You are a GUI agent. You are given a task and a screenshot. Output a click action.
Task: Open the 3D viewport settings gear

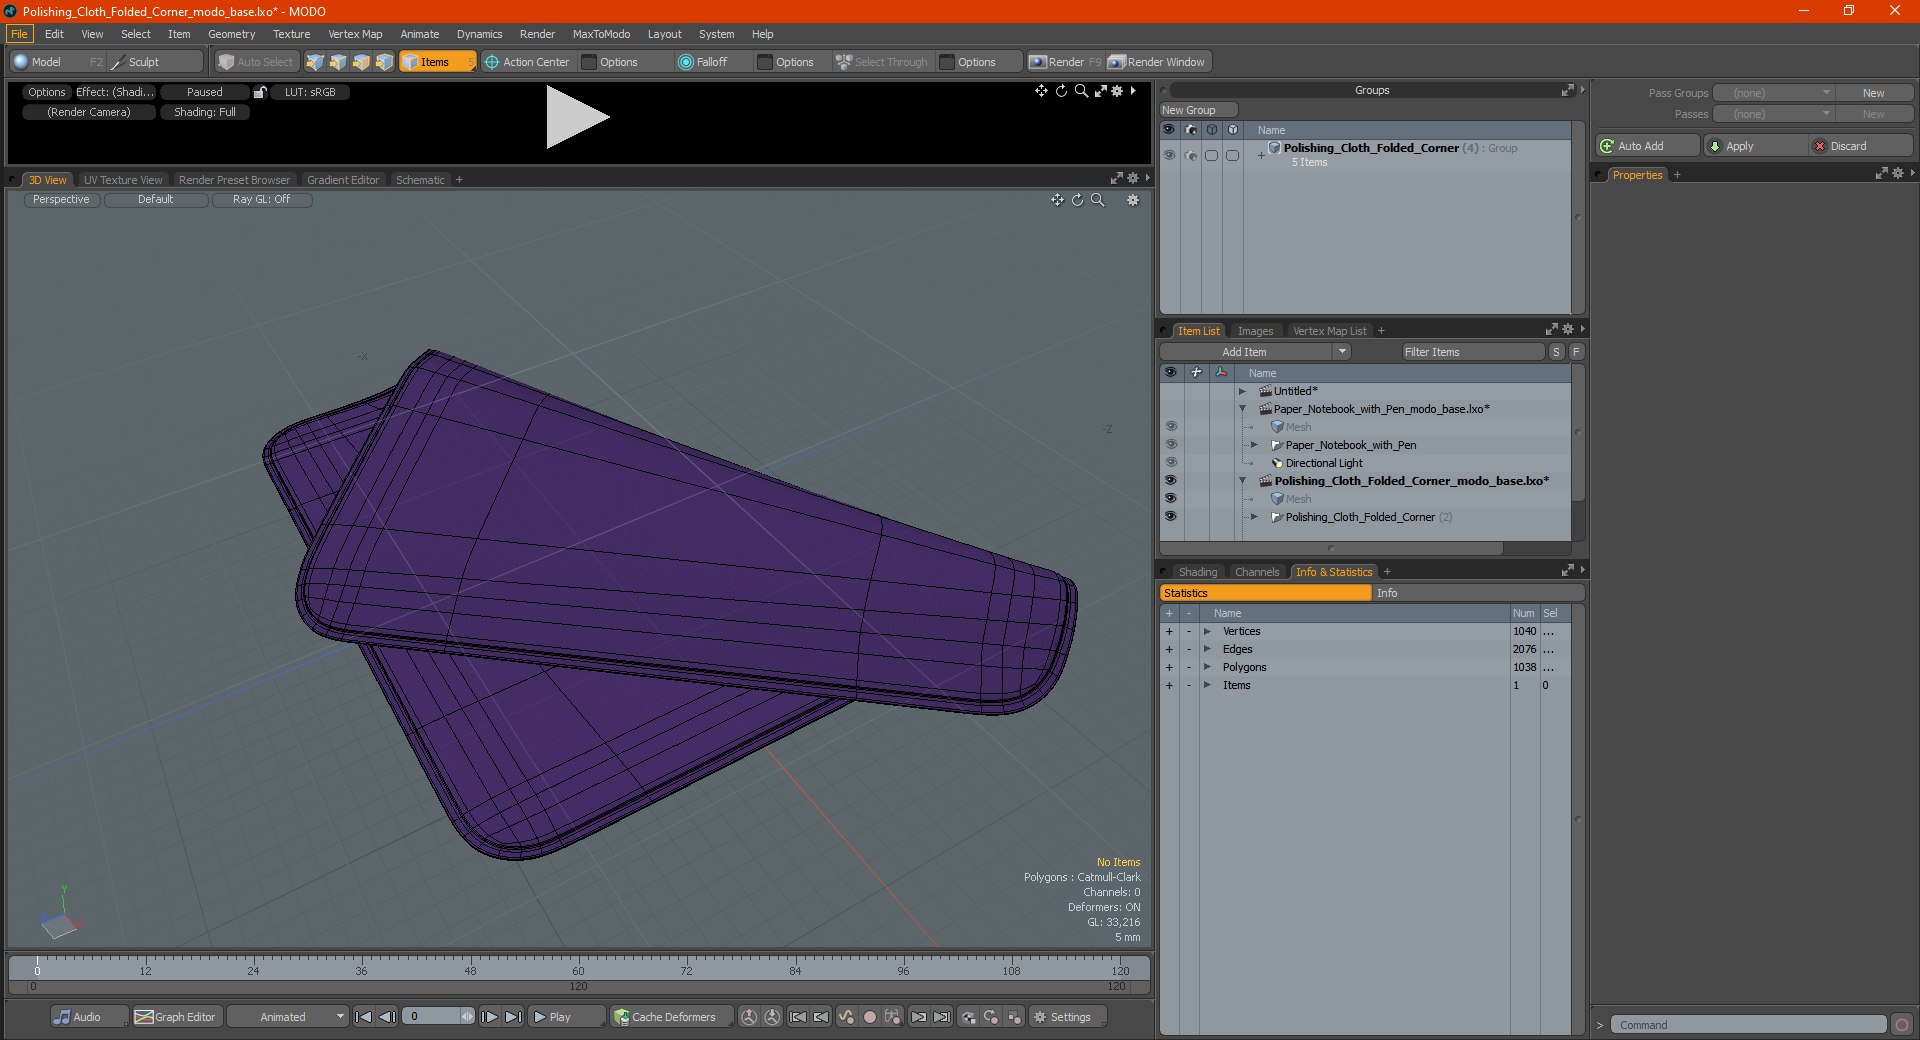pos(1133,200)
